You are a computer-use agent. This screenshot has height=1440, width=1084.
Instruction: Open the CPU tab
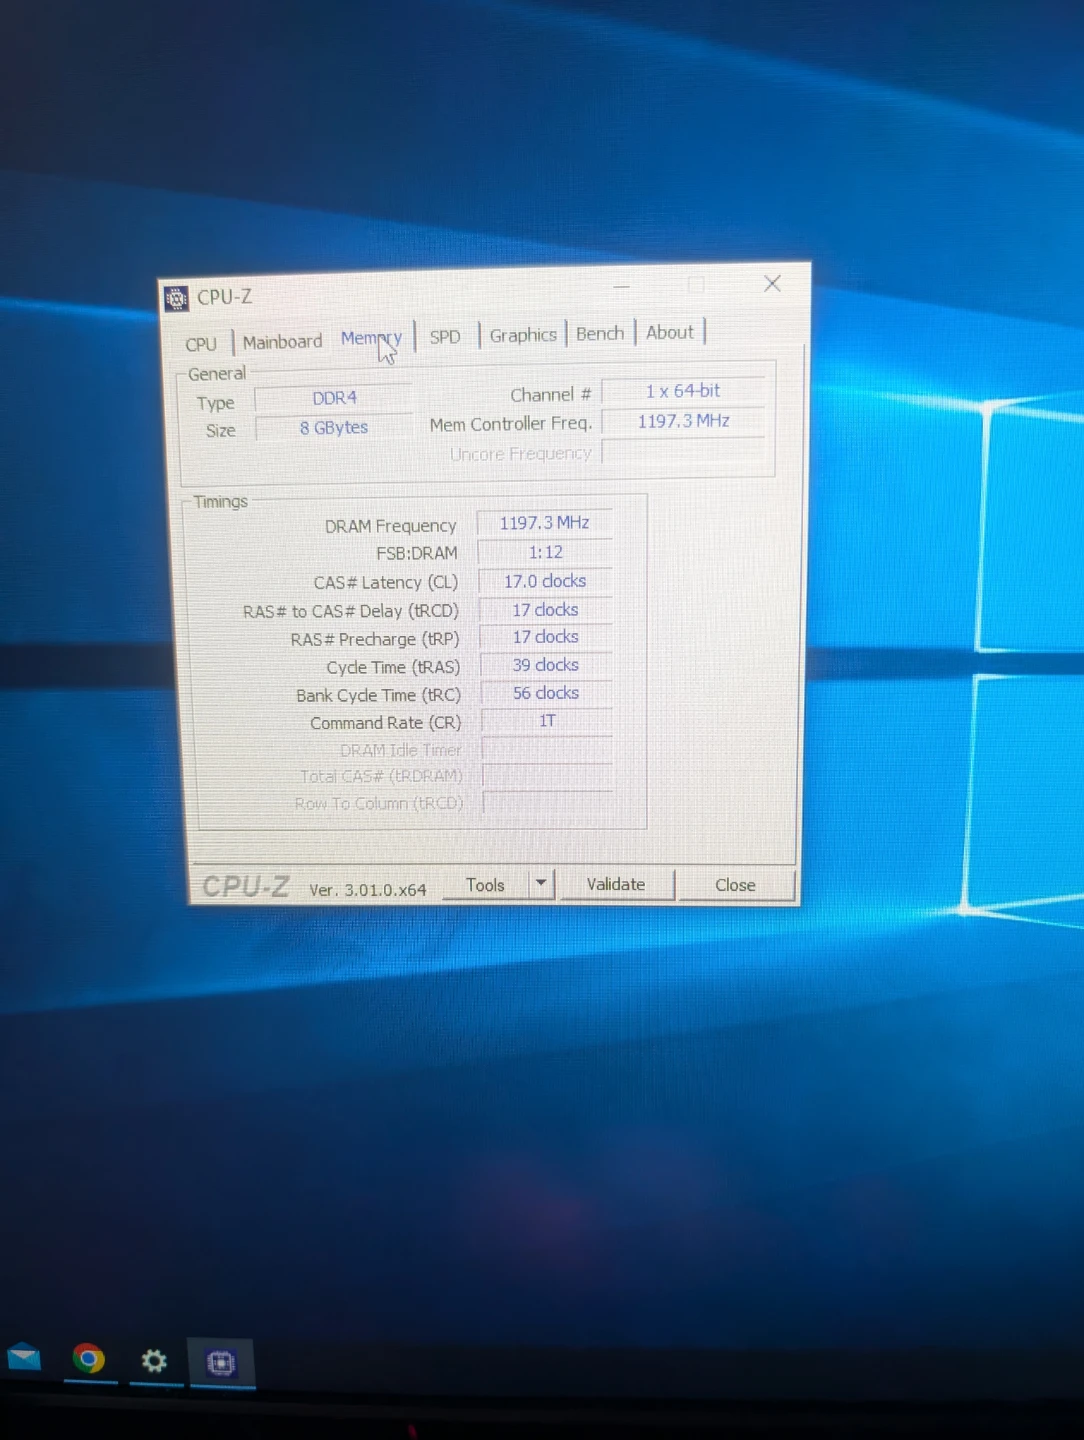(x=201, y=344)
